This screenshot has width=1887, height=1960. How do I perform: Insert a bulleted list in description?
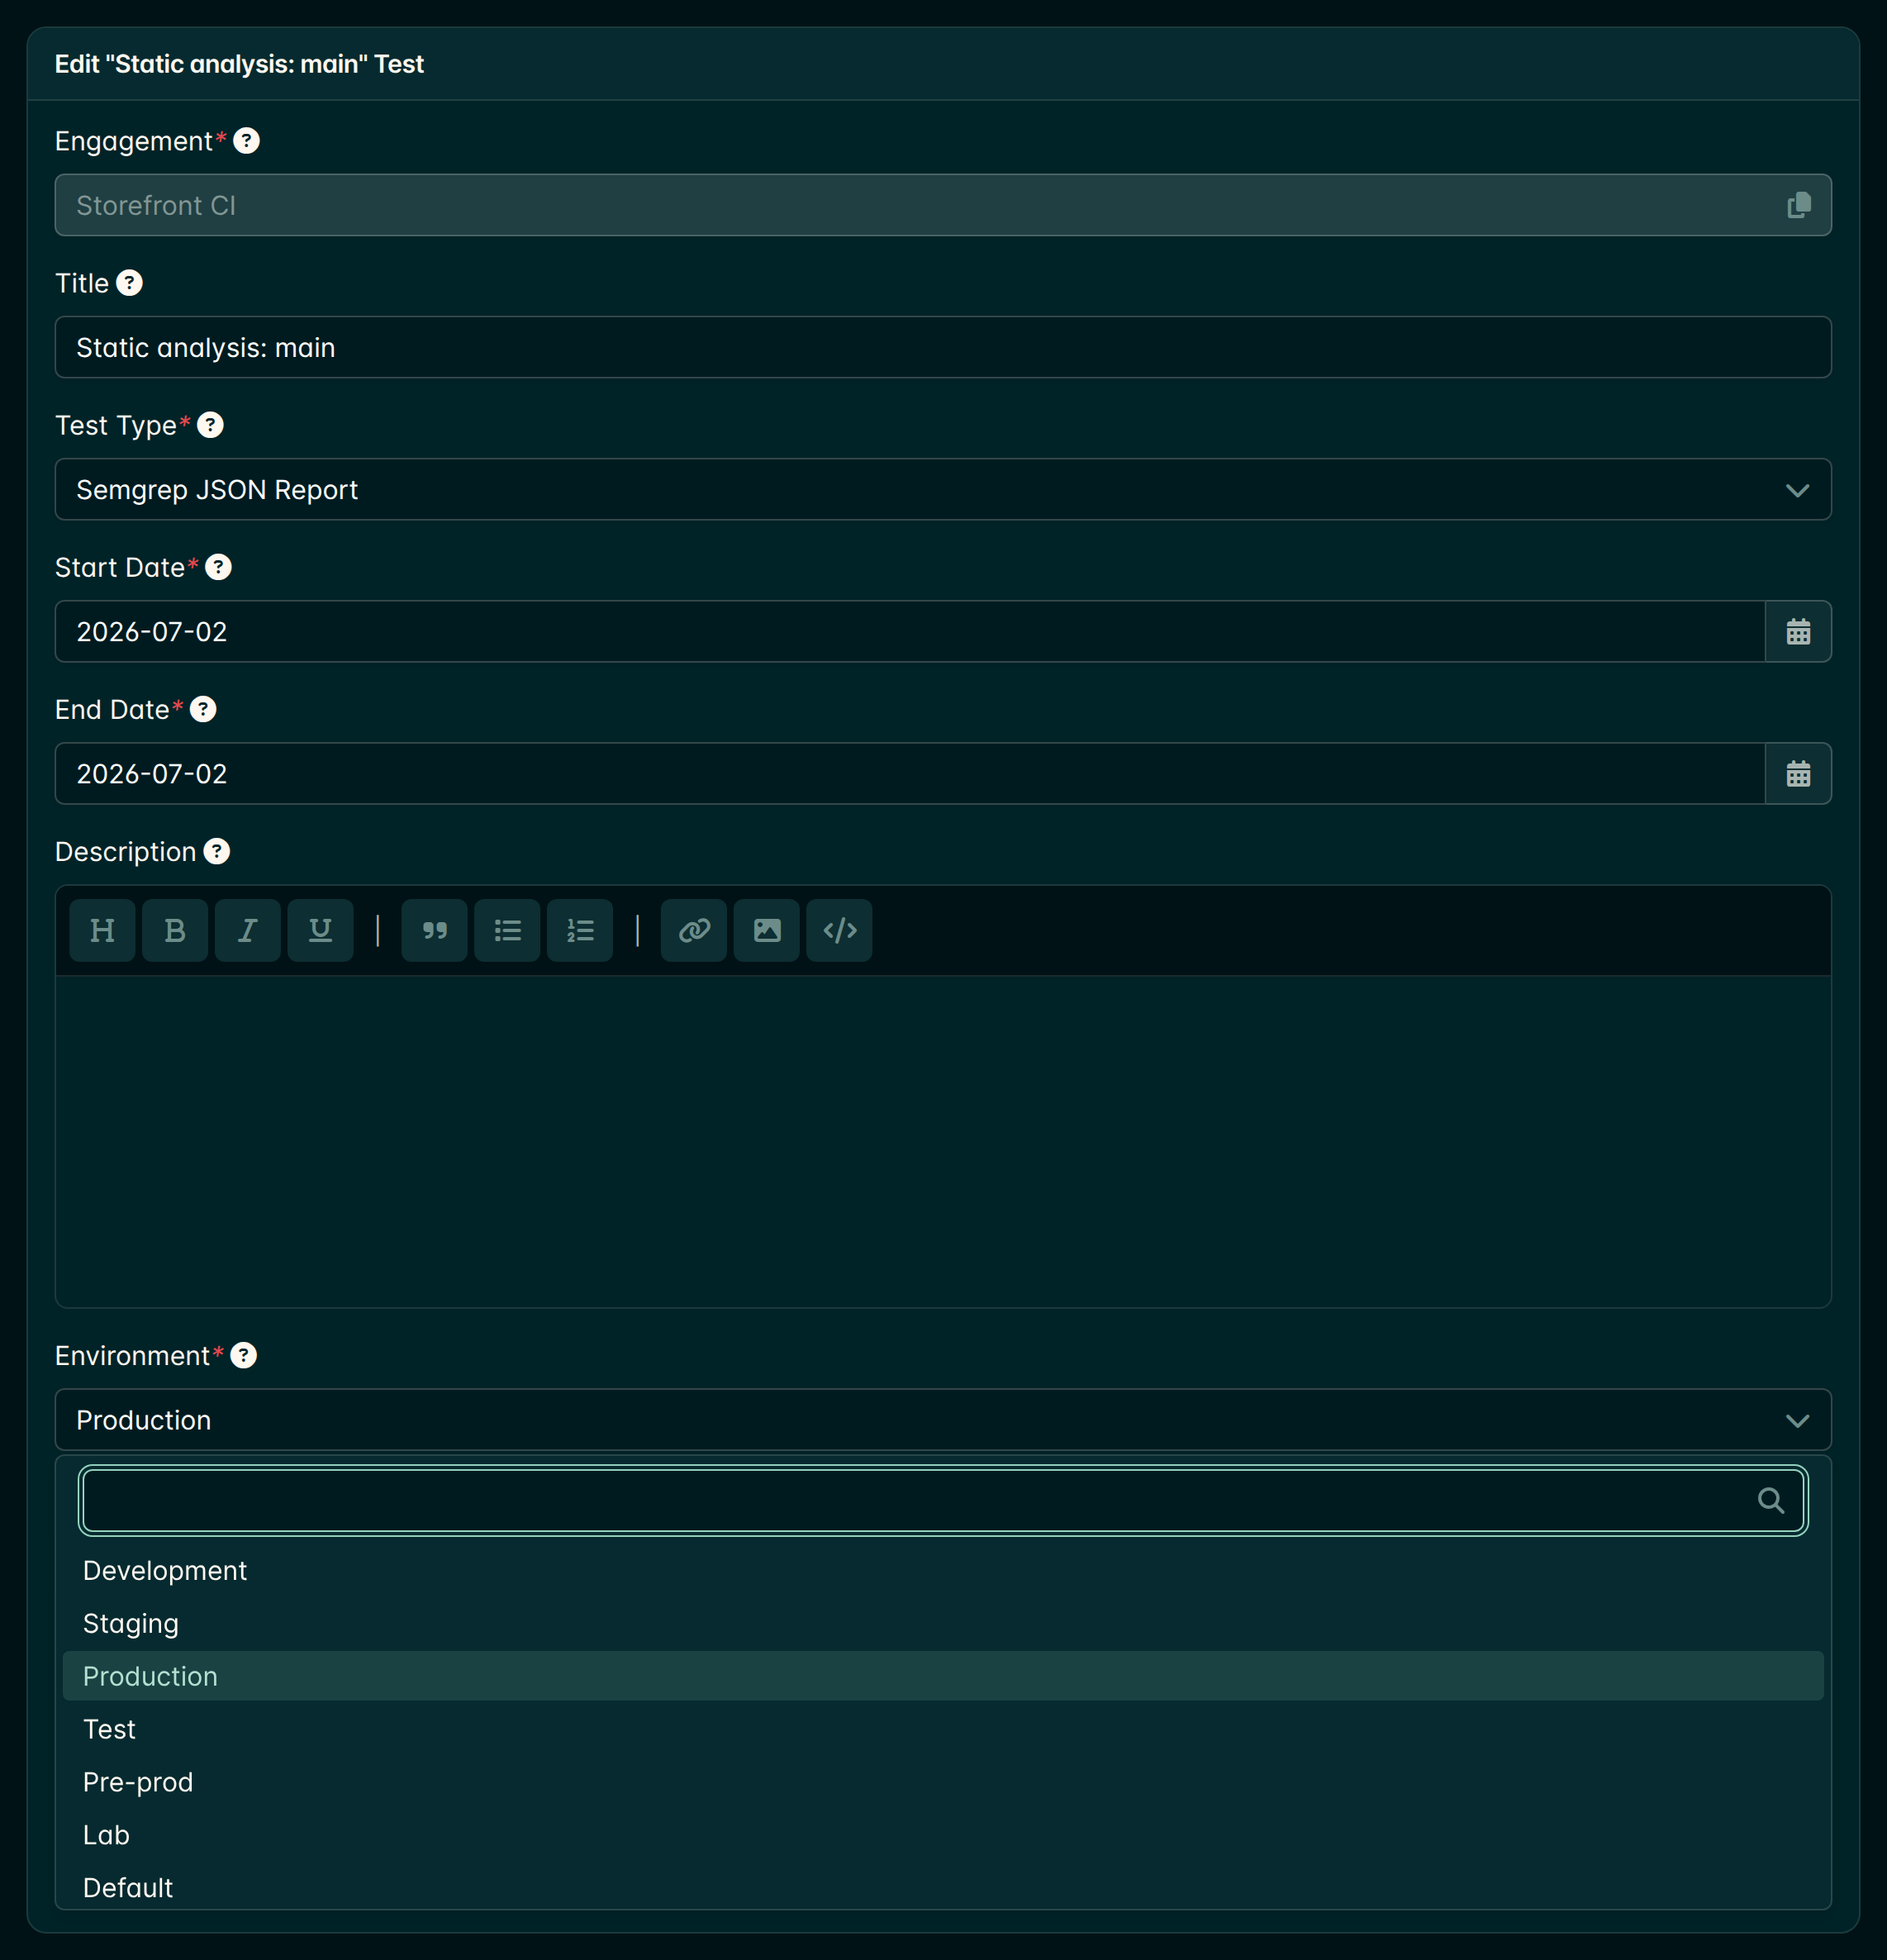click(507, 930)
